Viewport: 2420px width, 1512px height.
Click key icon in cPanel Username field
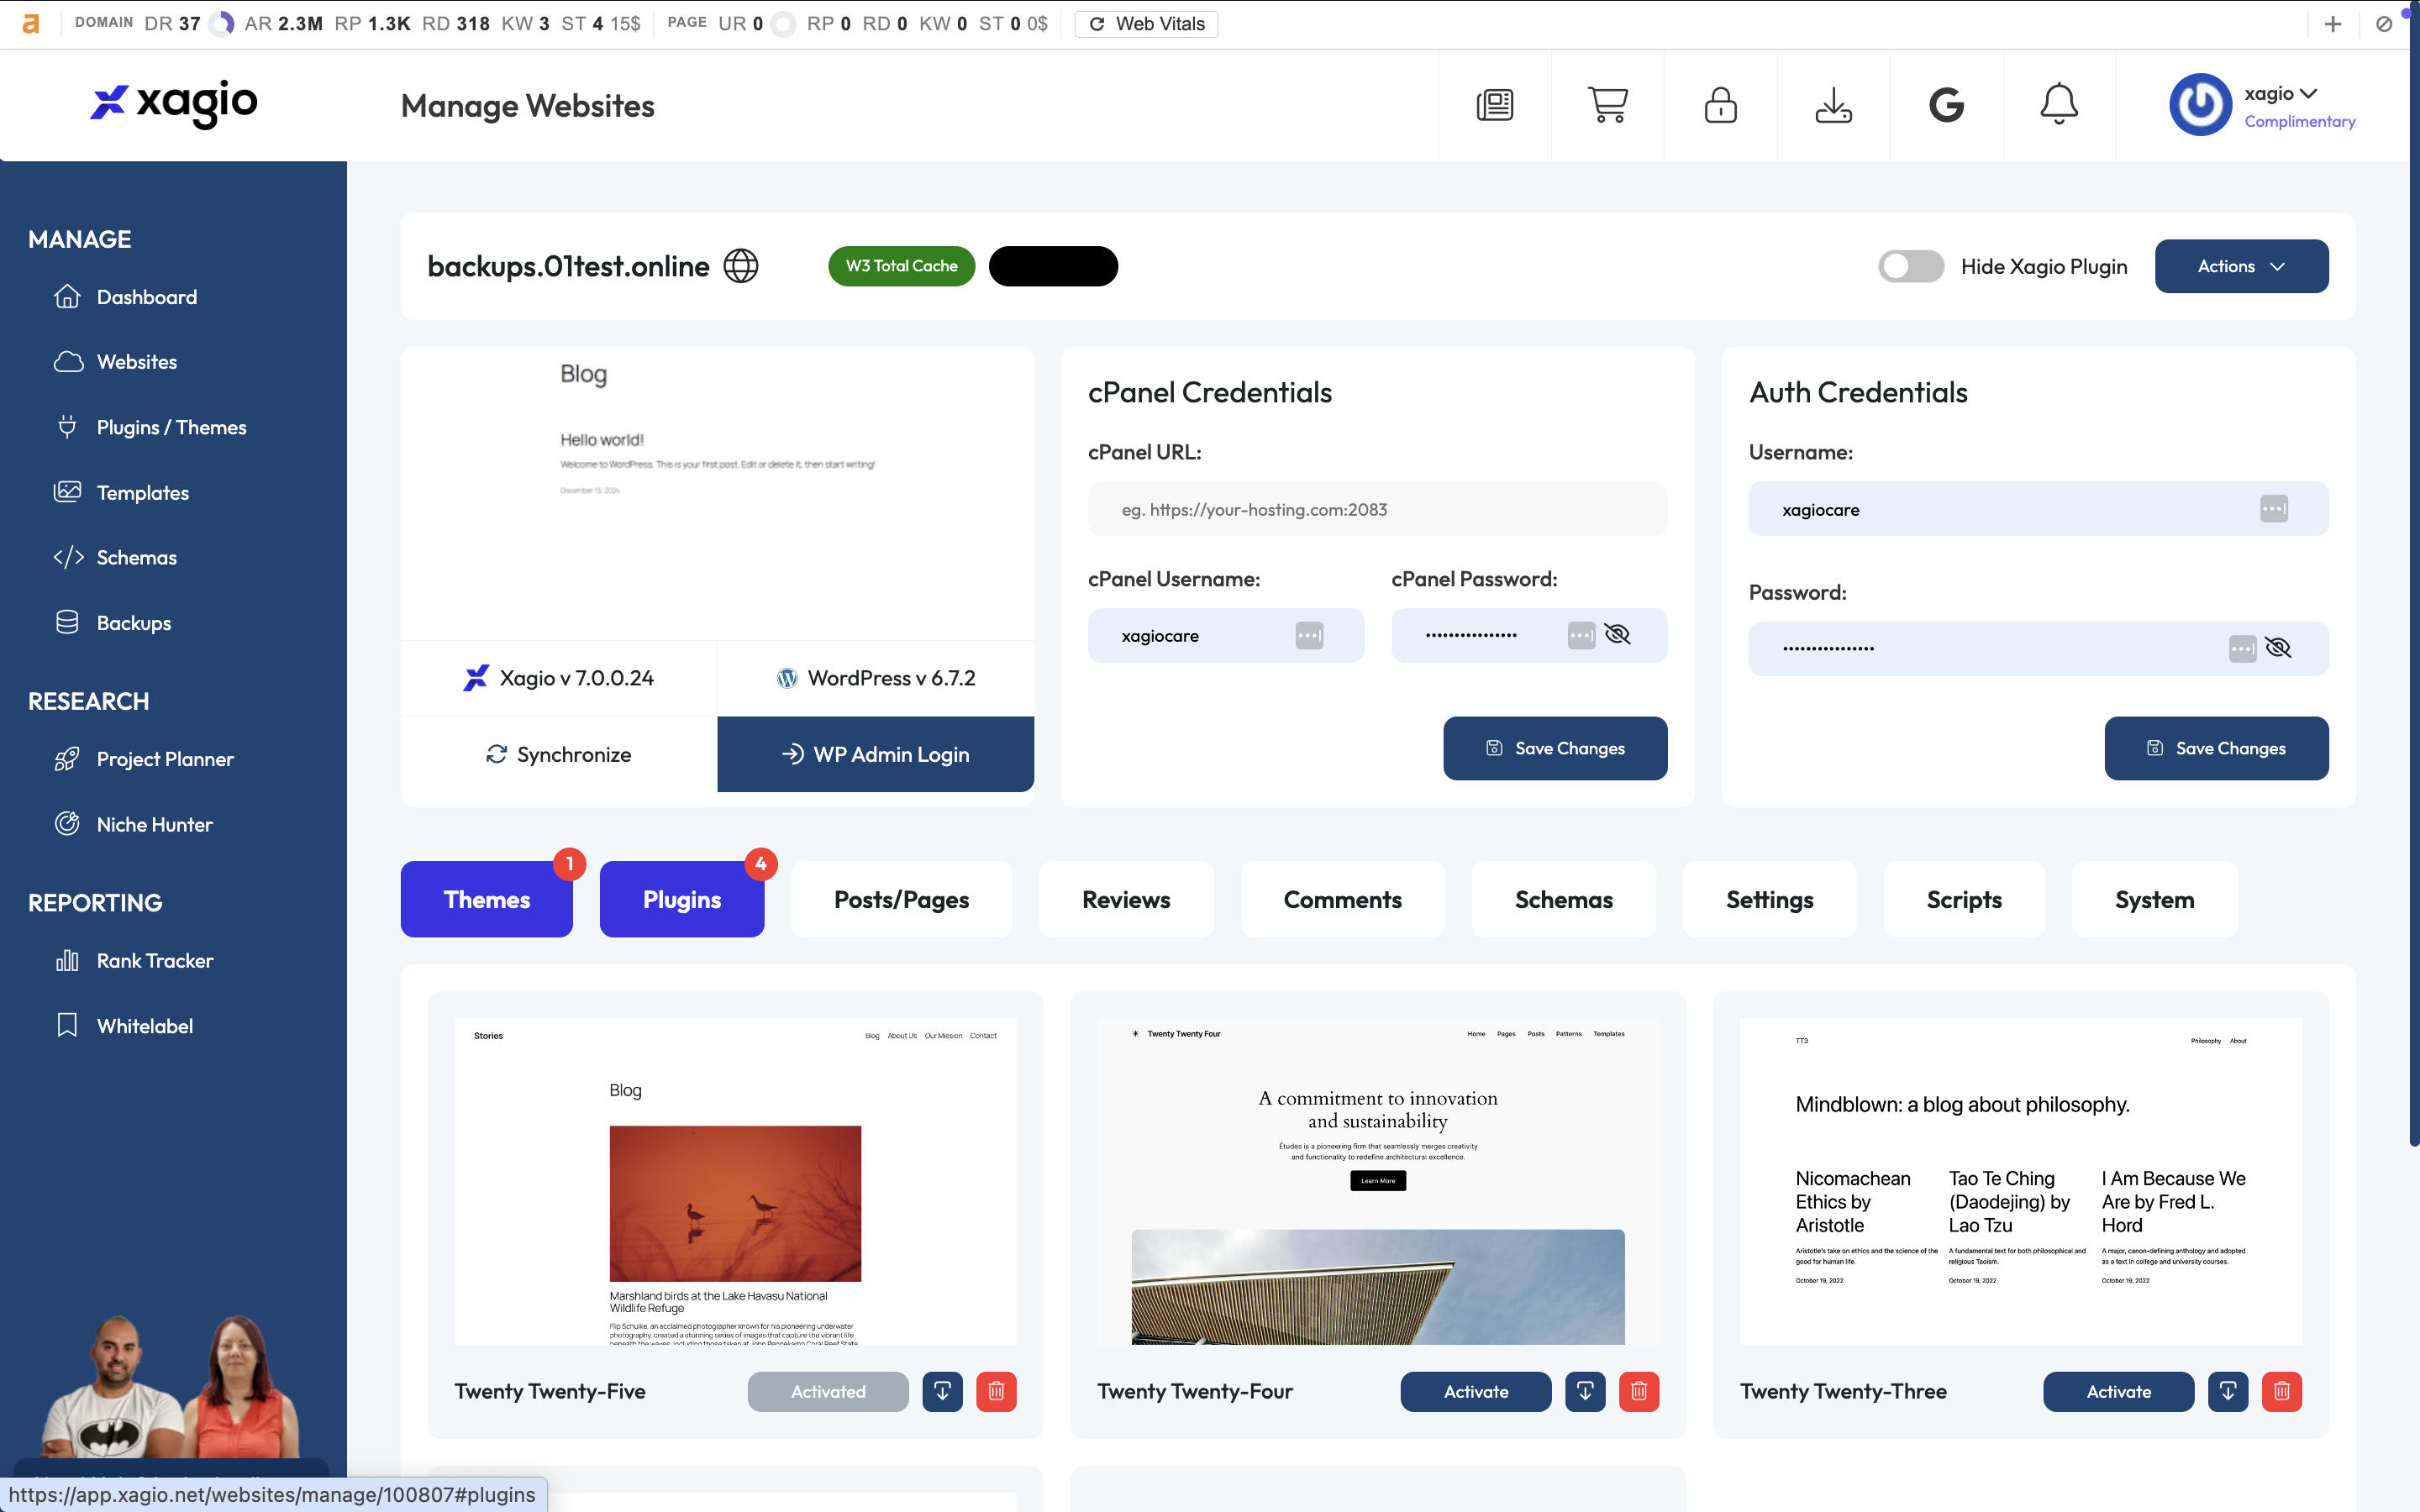(x=1309, y=635)
